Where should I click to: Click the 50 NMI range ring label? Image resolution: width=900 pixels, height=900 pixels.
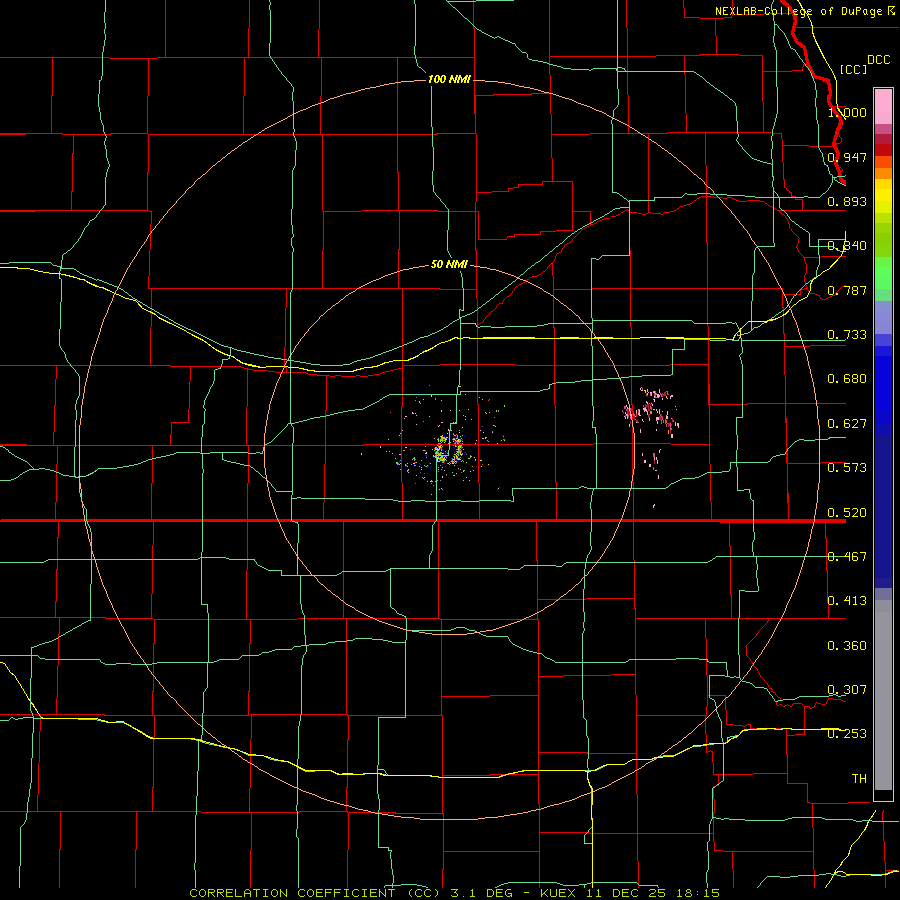coord(449,264)
